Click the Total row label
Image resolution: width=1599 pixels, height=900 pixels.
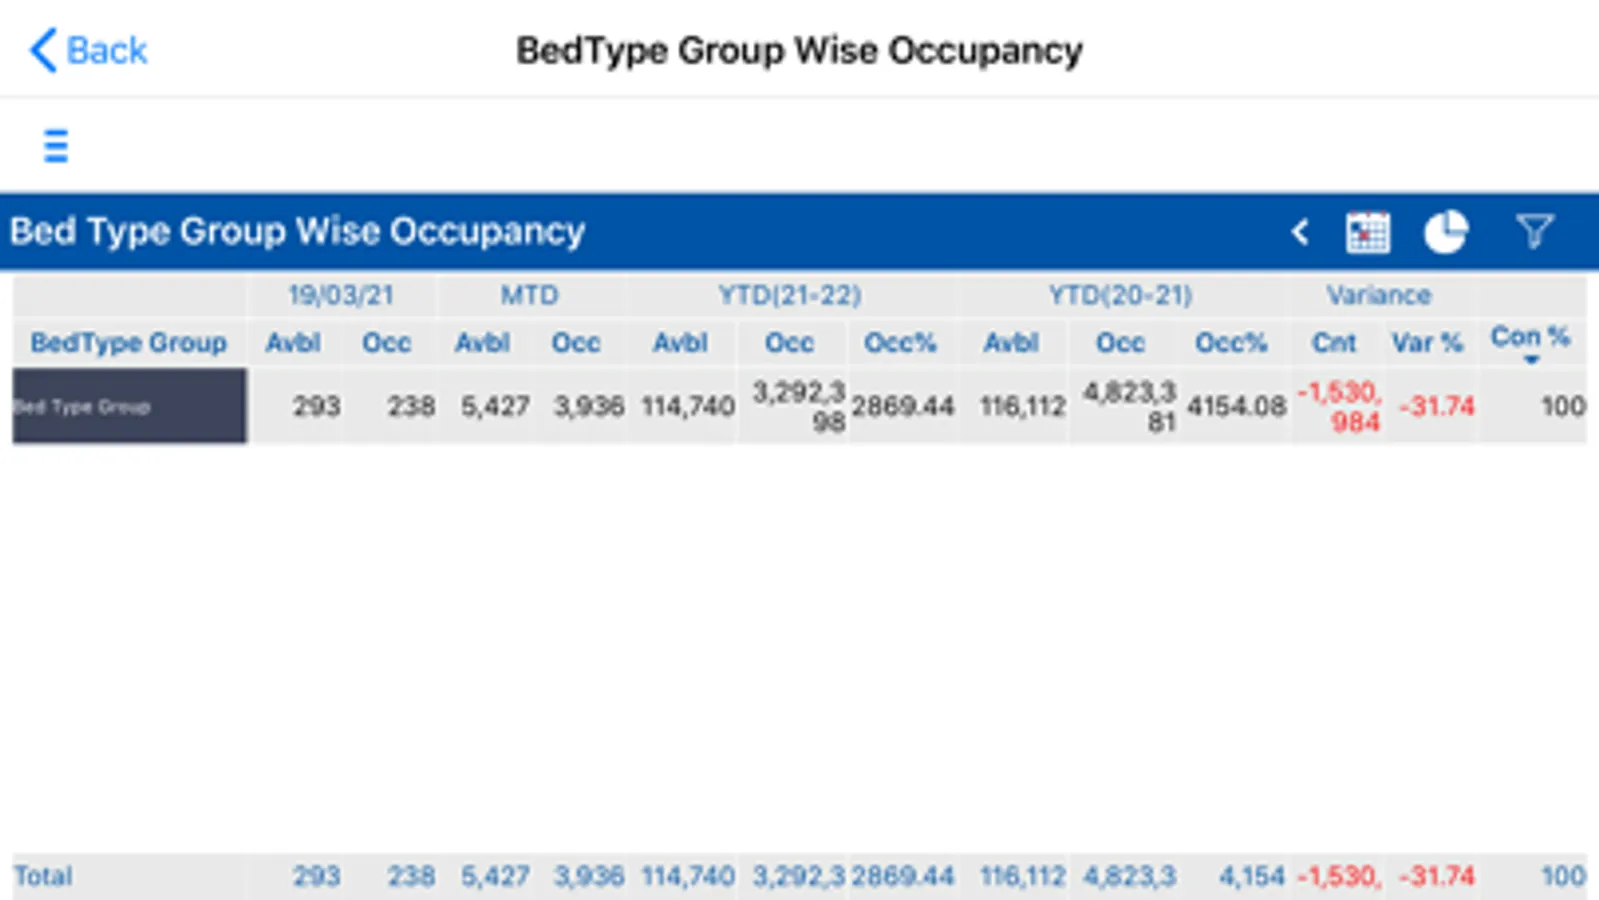tap(43, 876)
